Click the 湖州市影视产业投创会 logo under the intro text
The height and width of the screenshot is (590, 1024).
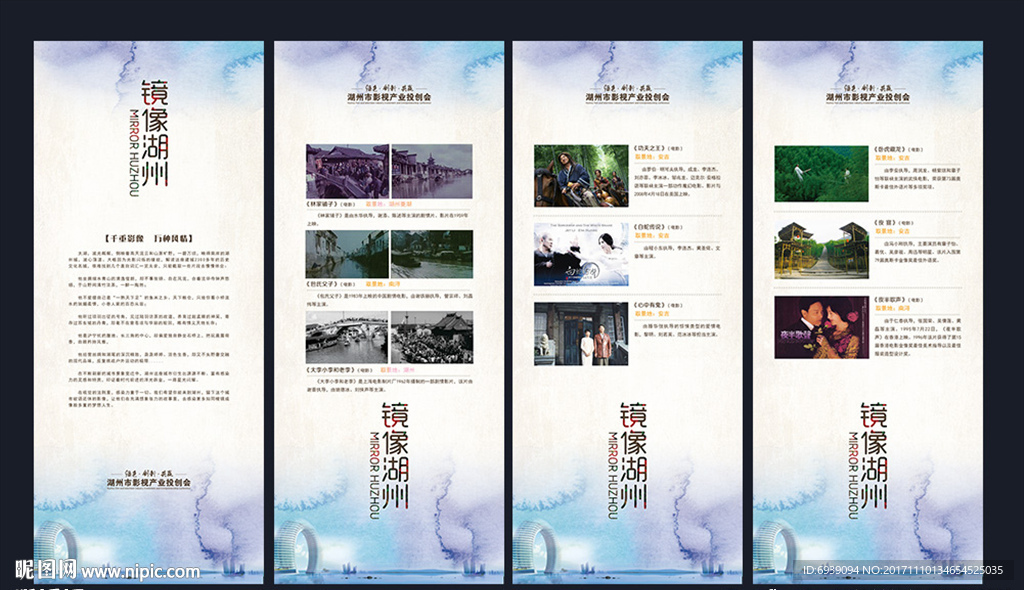click(x=149, y=479)
